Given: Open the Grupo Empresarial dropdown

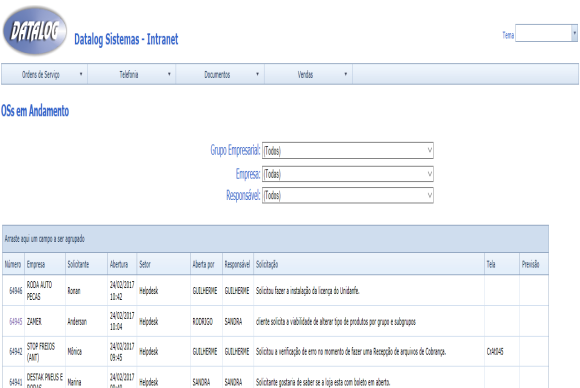Looking at the screenshot, I should [348, 151].
